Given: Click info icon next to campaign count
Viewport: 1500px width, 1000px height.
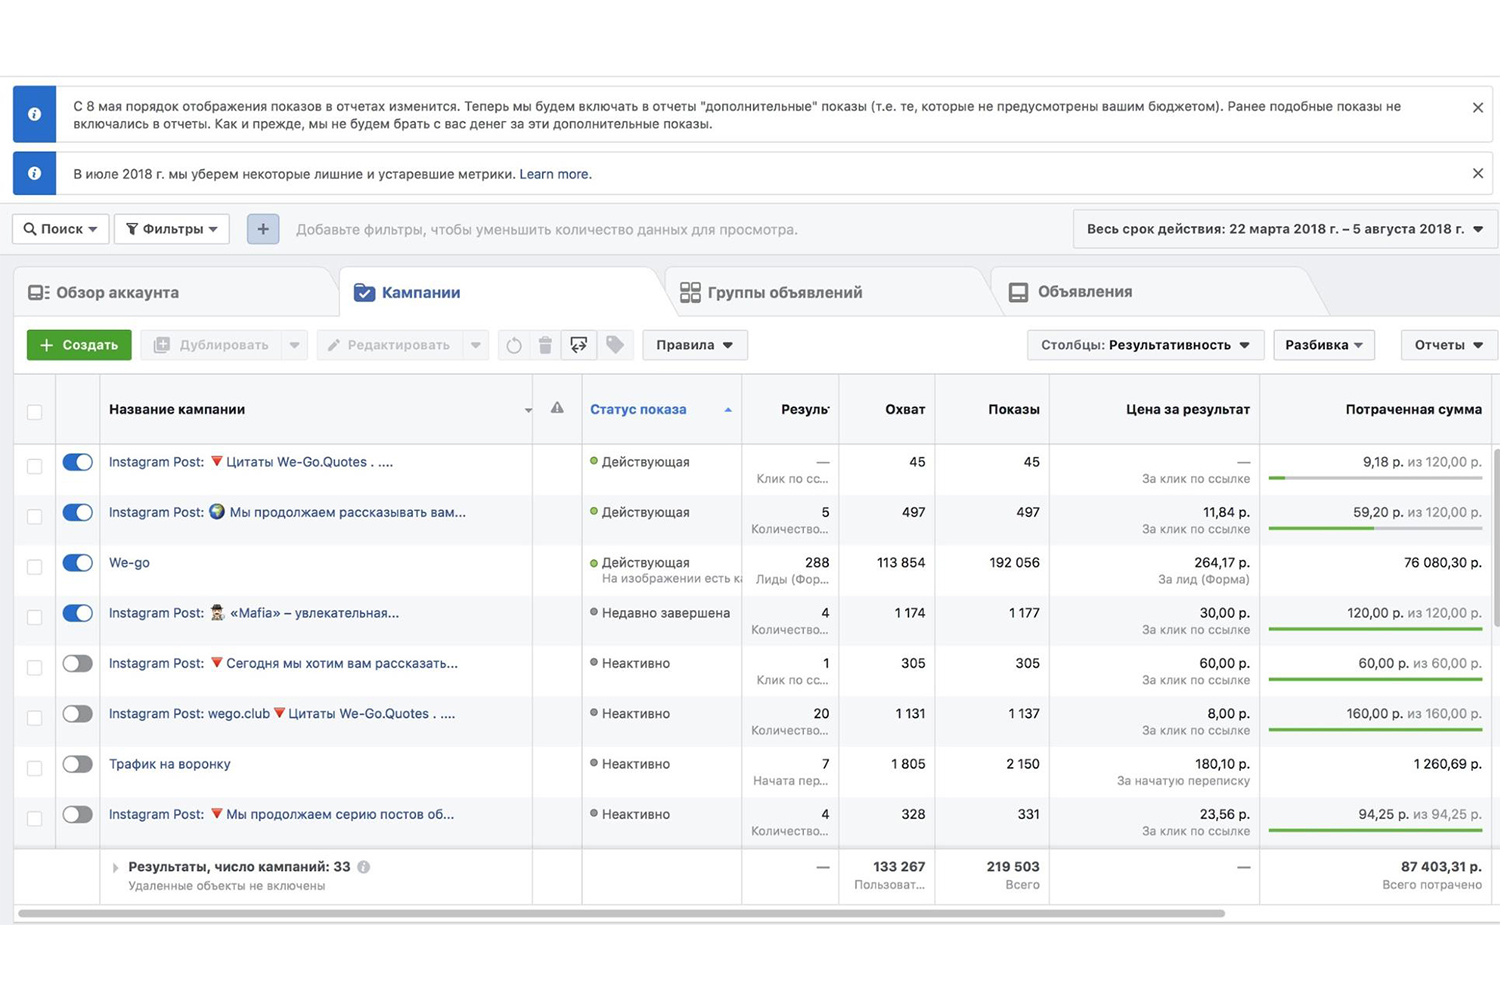Looking at the screenshot, I should click(x=364, y=867).
